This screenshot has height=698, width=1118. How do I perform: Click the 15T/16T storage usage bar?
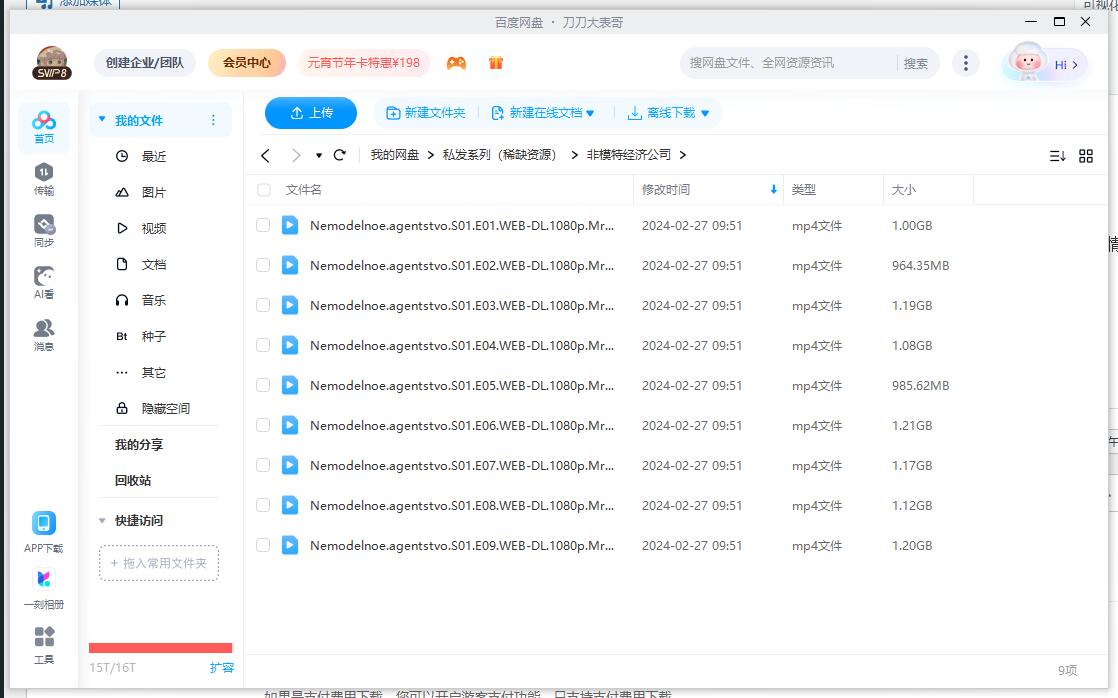[160, 646]
